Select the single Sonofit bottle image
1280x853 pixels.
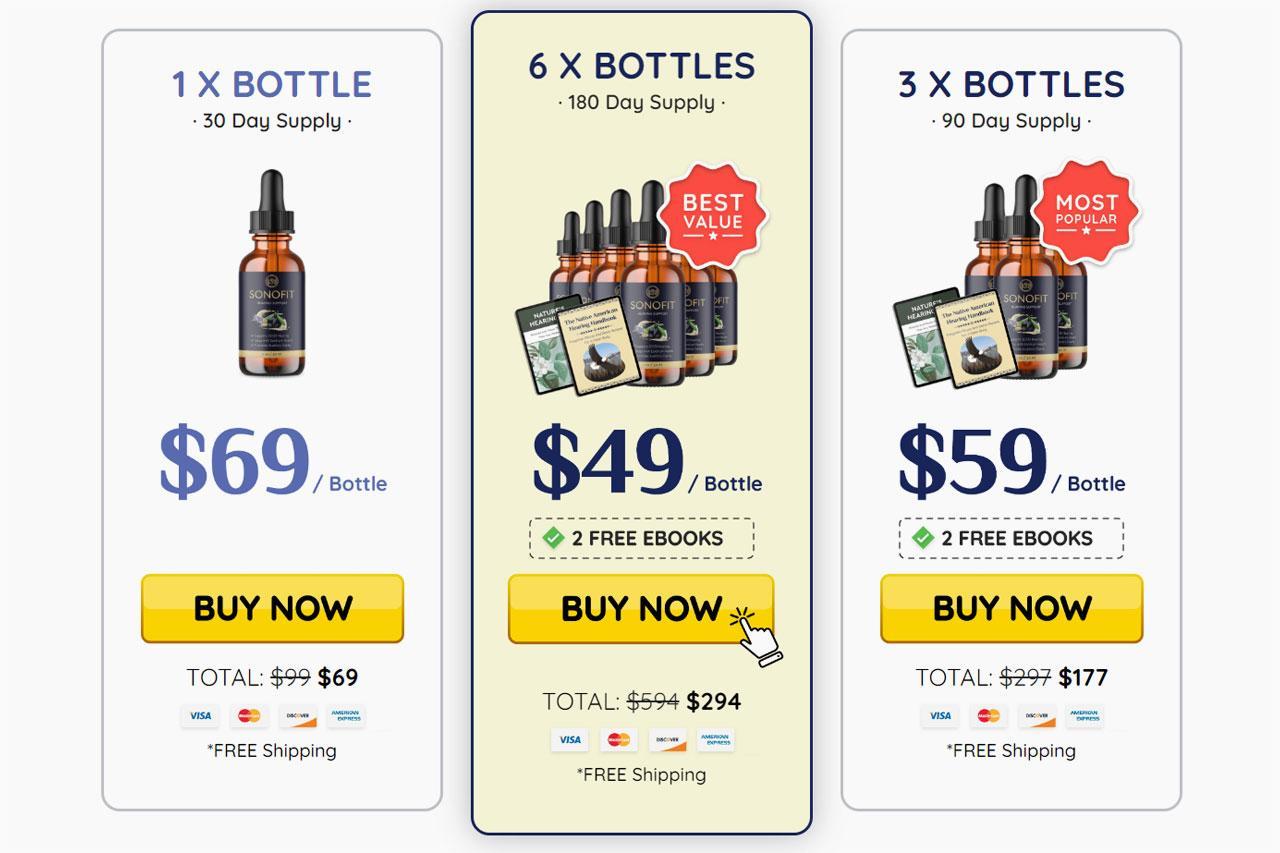[272, 273]
